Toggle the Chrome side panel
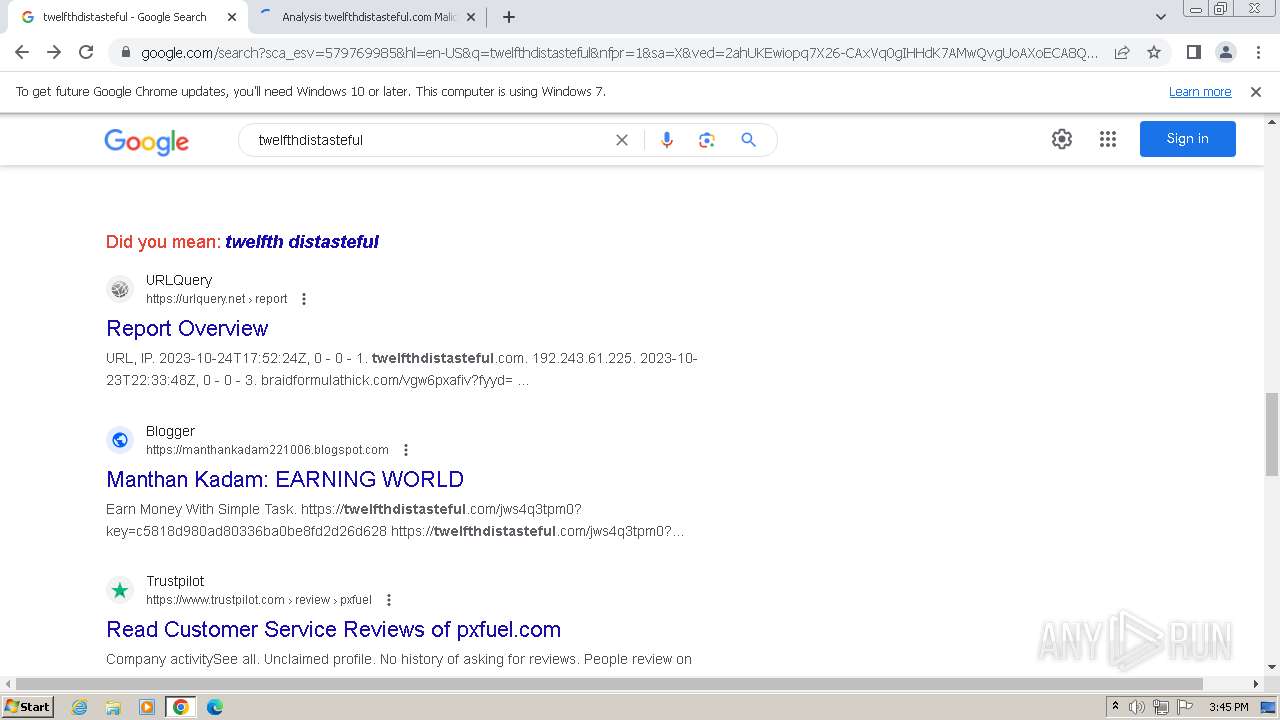This screenshot has width=1280, height=720. (x=1193, y=52)
